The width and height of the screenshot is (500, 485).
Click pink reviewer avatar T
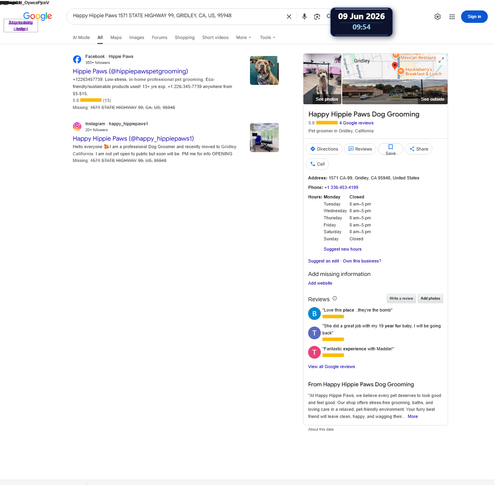click(x=314, y=352)
